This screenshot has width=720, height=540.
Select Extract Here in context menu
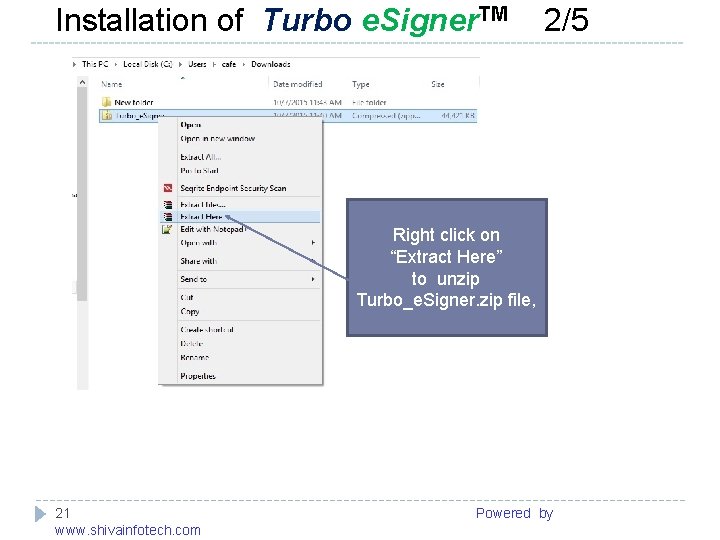(x=201, y=217)
